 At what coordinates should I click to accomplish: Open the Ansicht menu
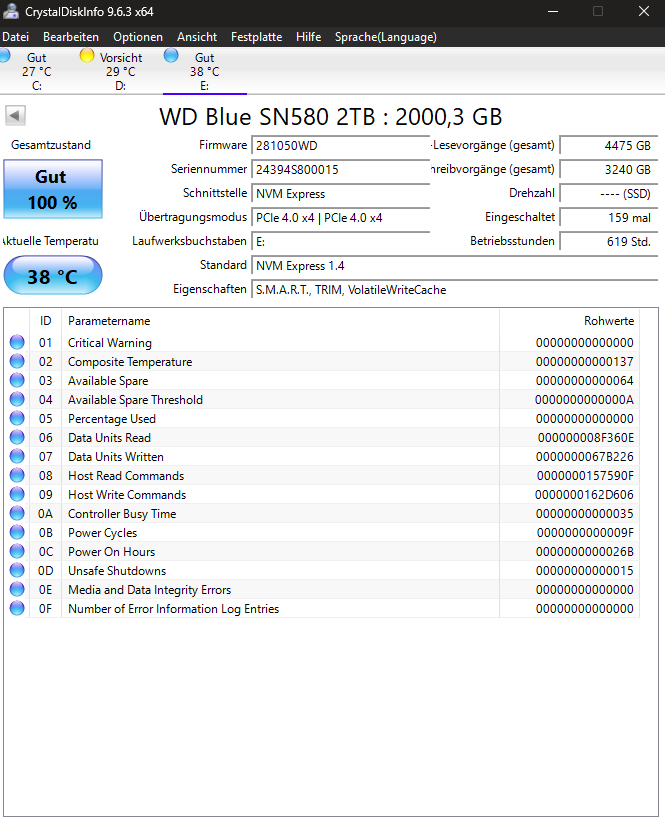click(197, 37)
